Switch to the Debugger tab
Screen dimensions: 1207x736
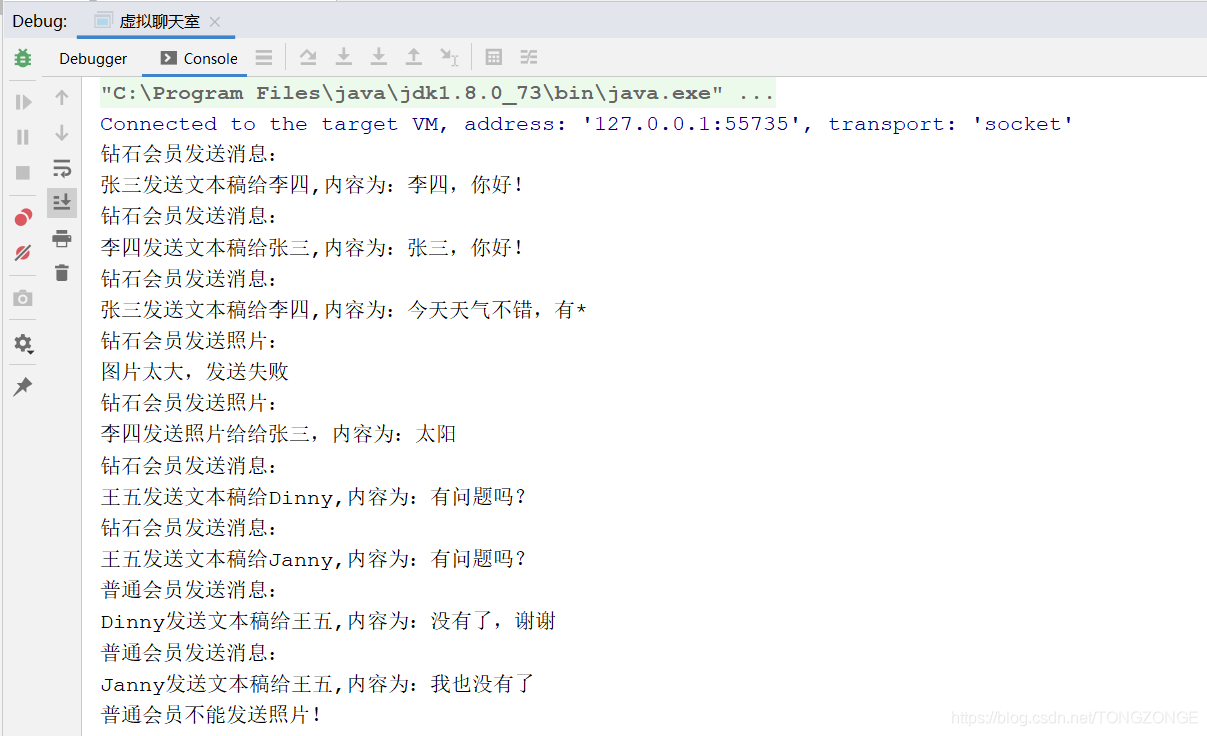(93, 58)
